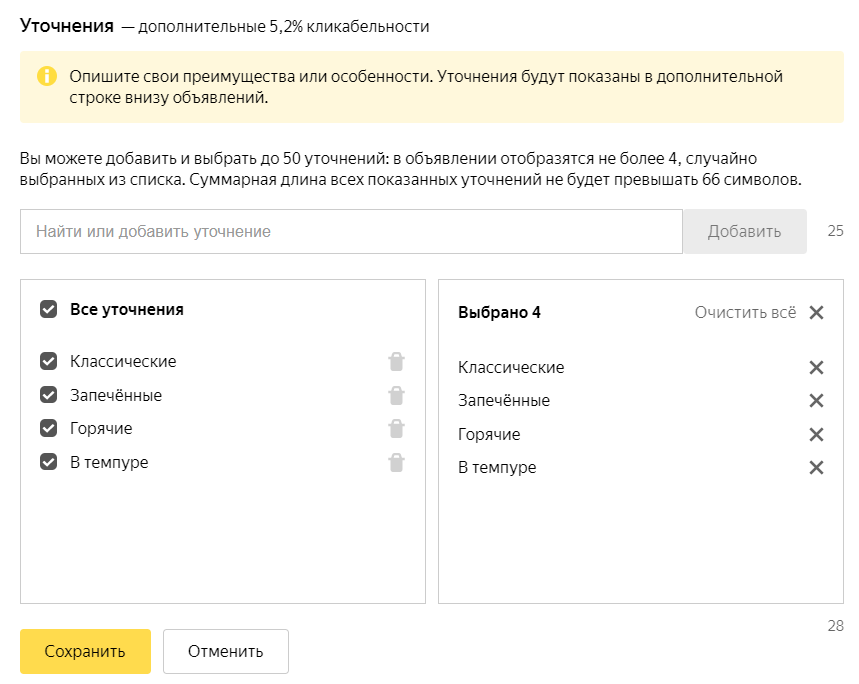Screen dimensions: 859x684
Task: Delete the Классические item with trash icon
Action: 396,361
